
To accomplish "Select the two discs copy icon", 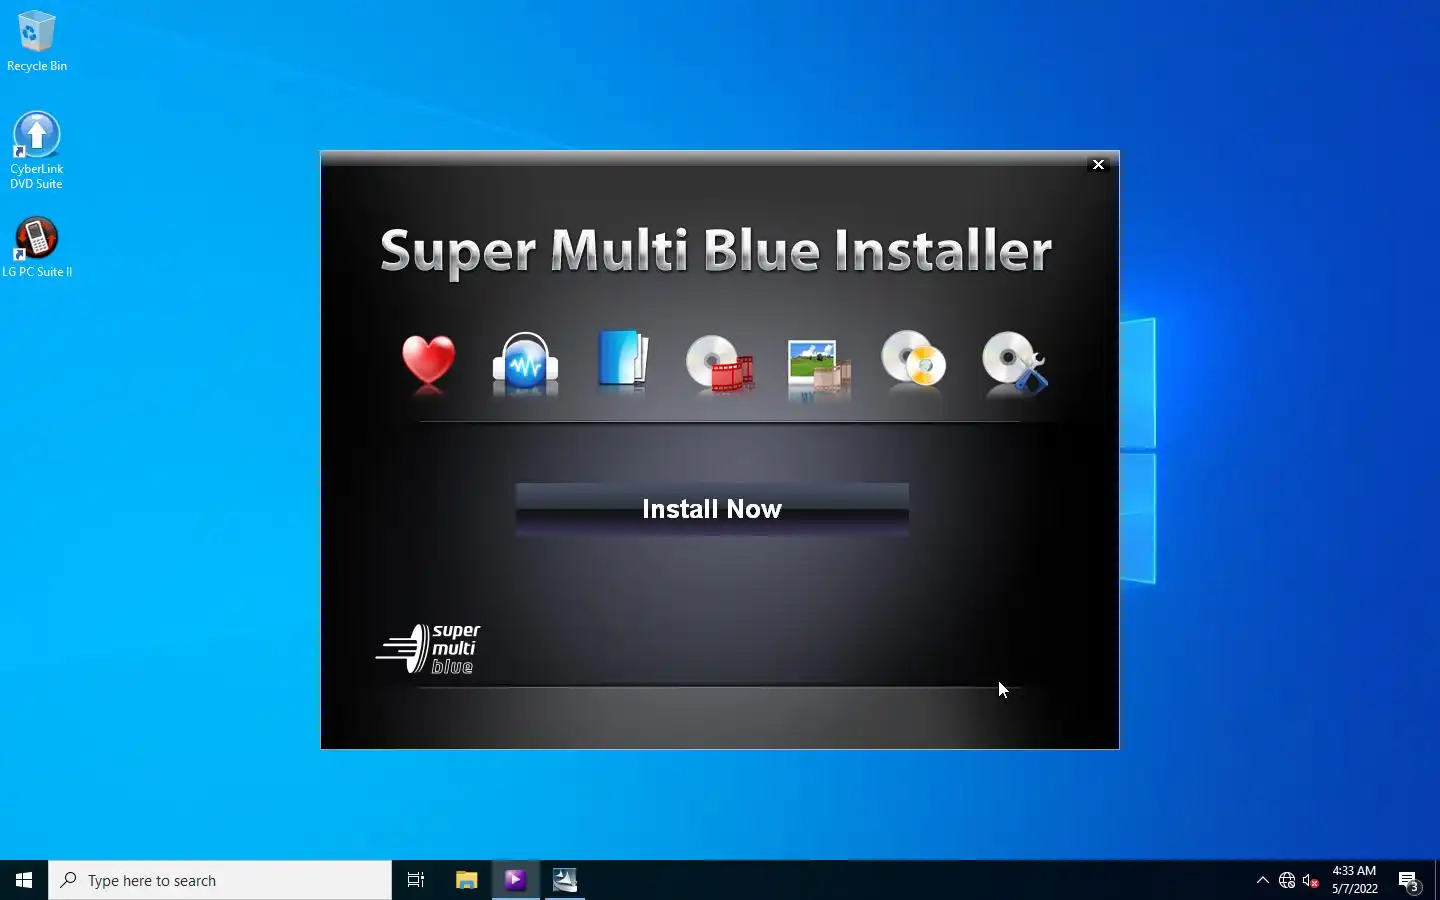I will [x=913, y=358].
